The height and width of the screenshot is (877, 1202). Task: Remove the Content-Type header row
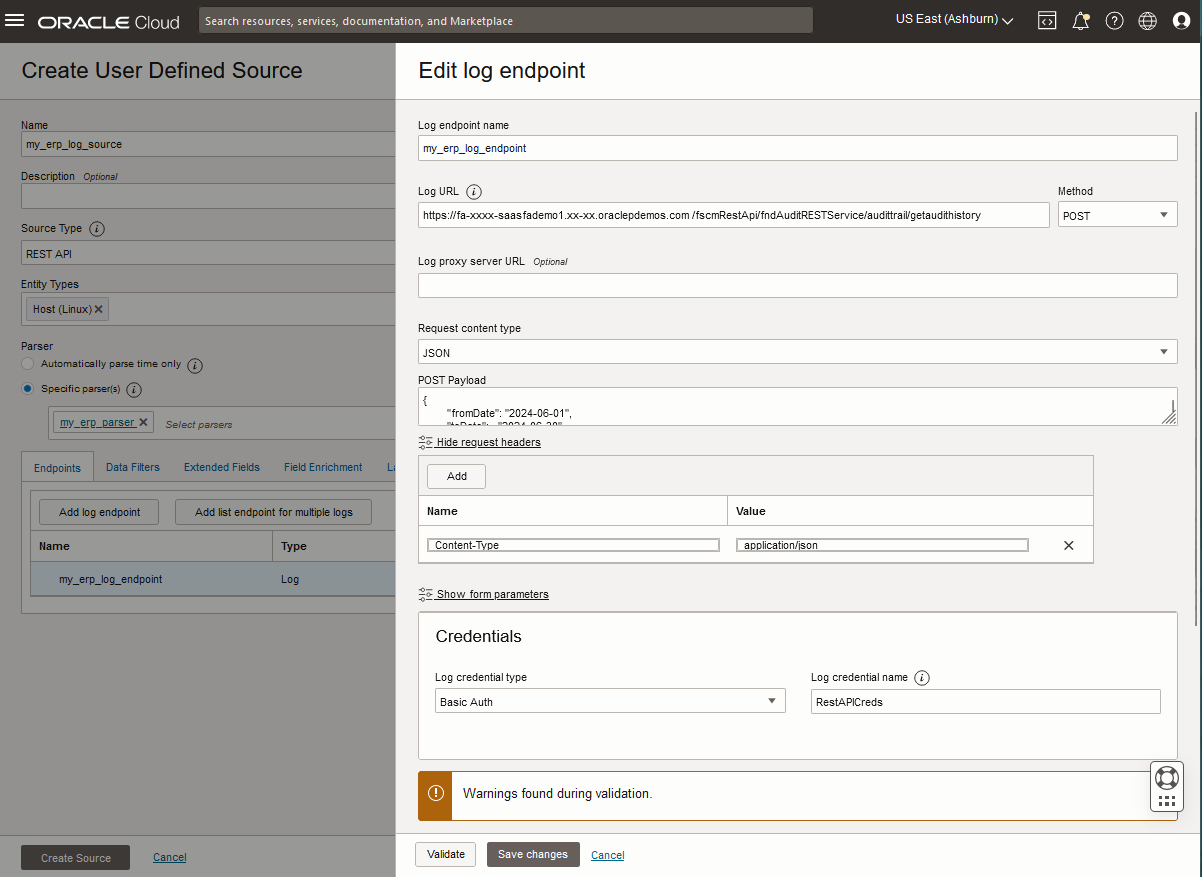click(x=1068, y=545)
